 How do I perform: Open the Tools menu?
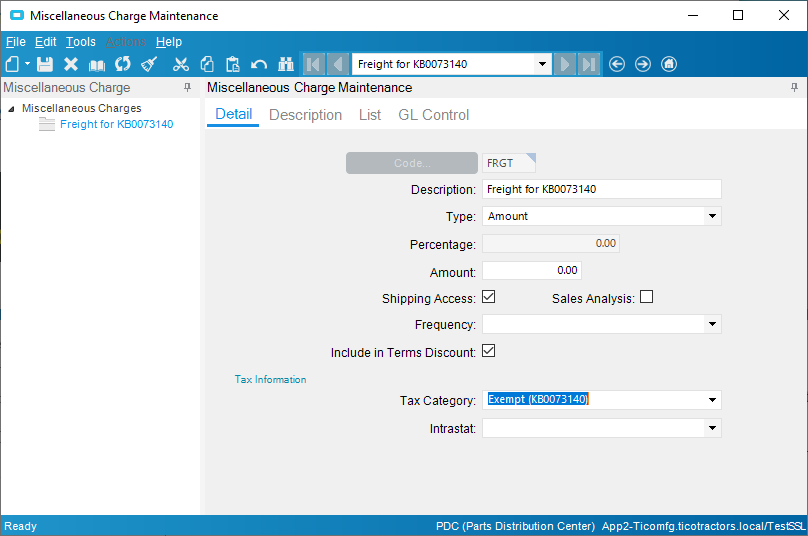tap(80, 42)
